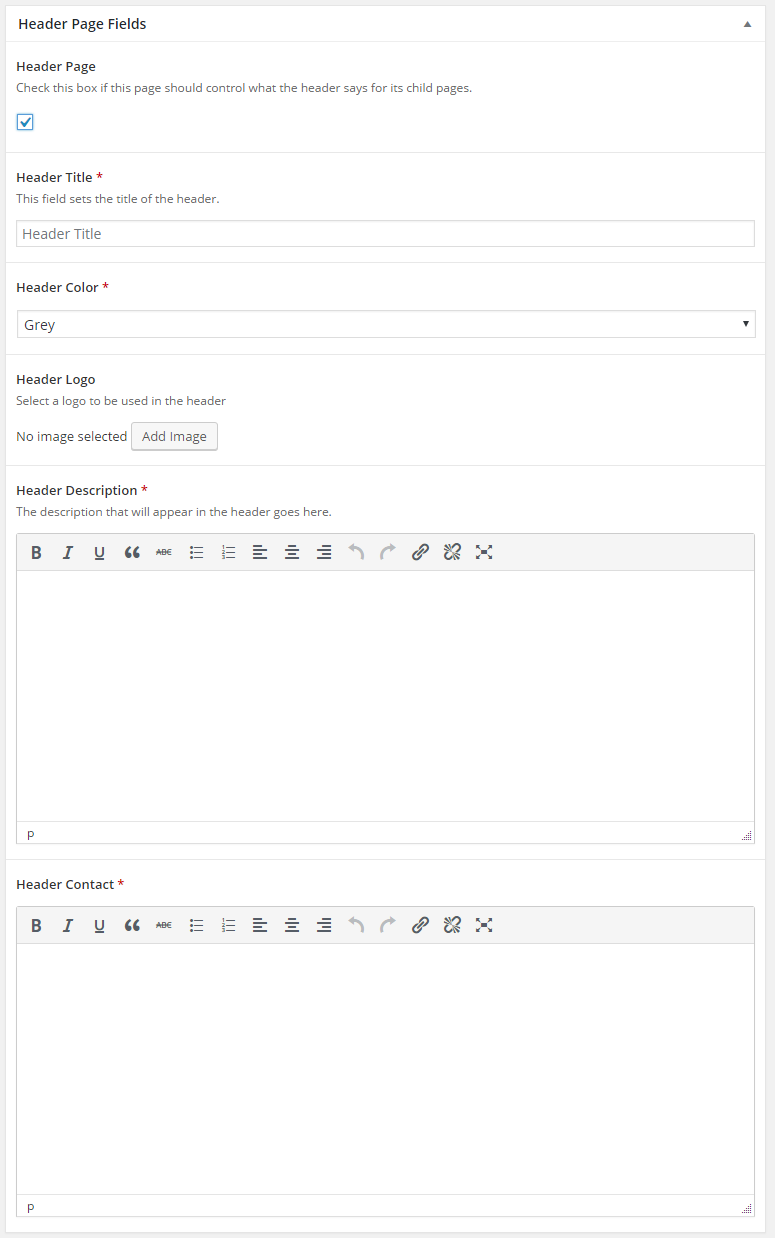This screenshot has width=775, height=1238.
Task: Click Underline in Header Contact toolbar
Action: (100, 925)
